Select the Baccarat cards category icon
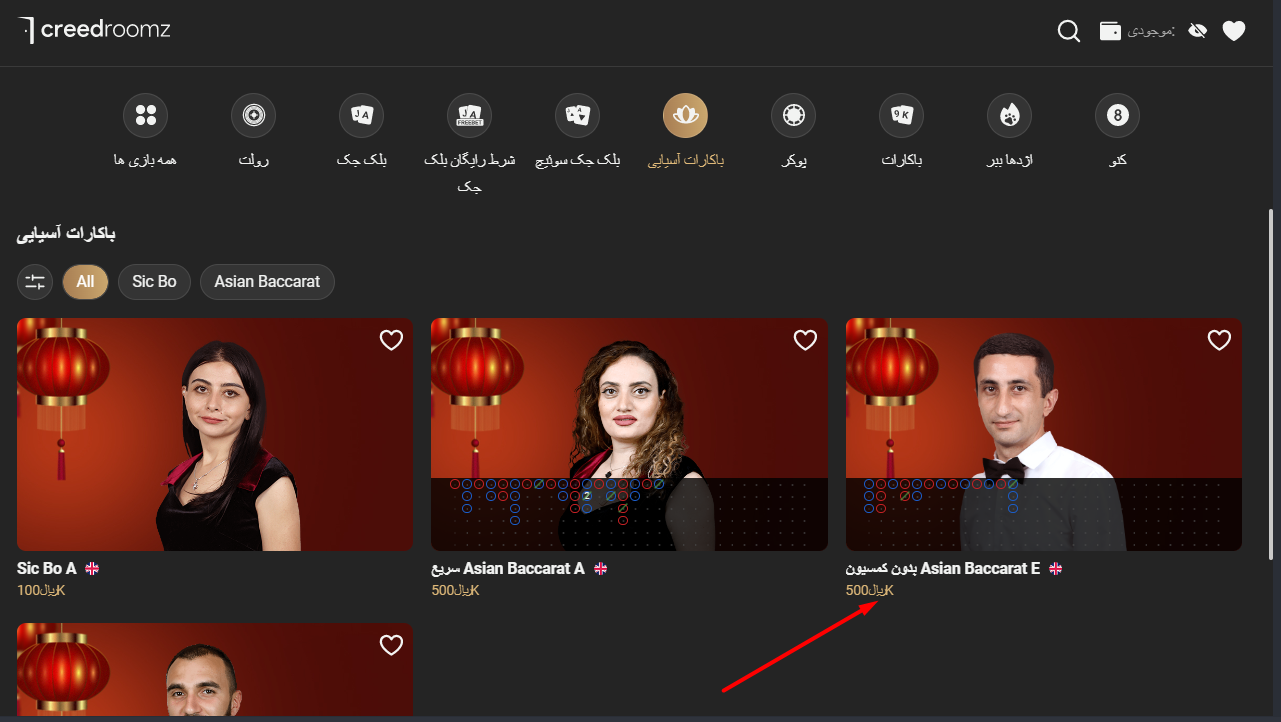The height and width of the screenshot is (722, 1281). (x=901, y=116)
